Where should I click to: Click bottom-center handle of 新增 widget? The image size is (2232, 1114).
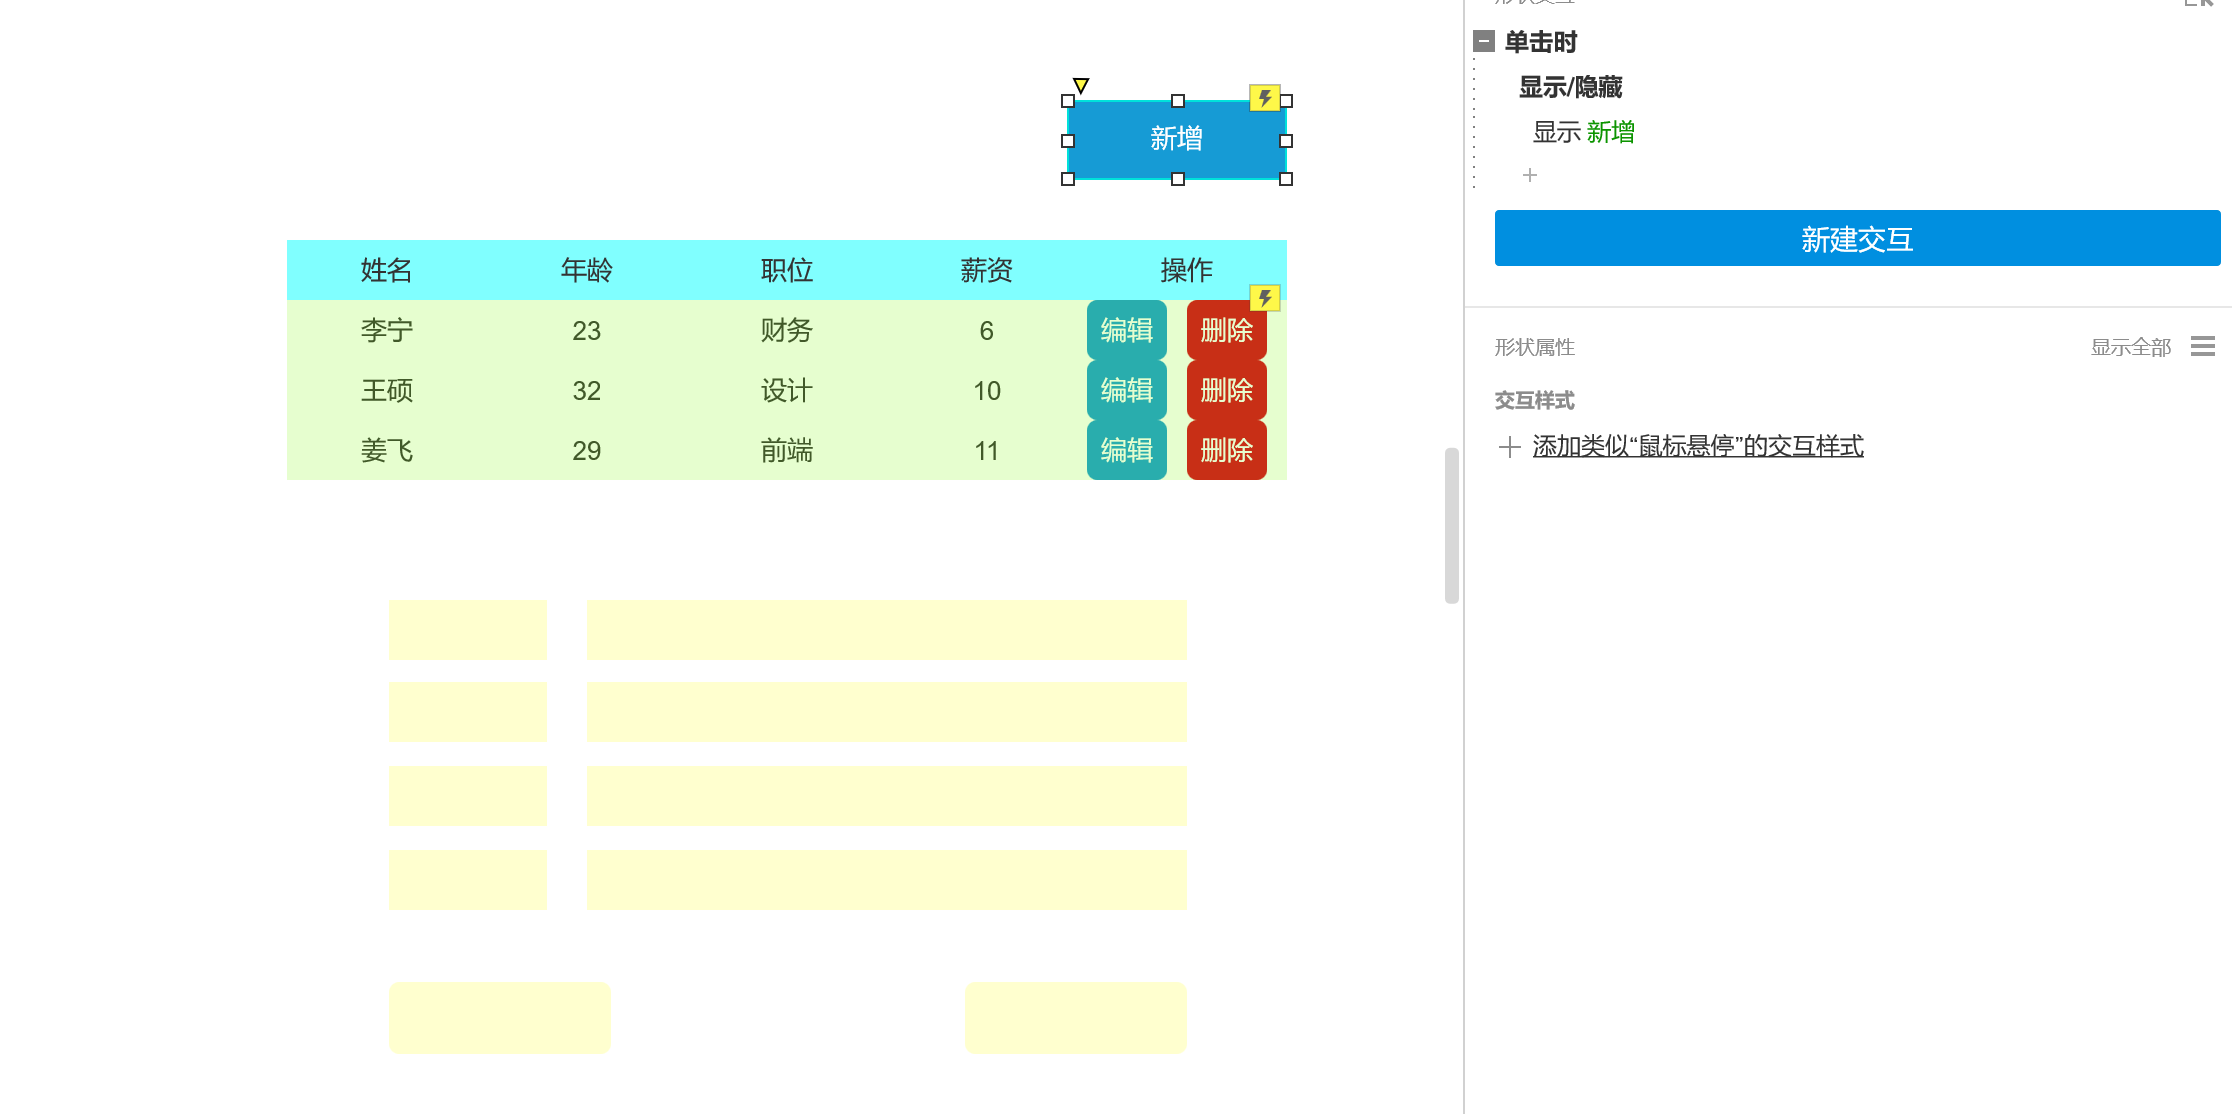tap(1177, 179)
